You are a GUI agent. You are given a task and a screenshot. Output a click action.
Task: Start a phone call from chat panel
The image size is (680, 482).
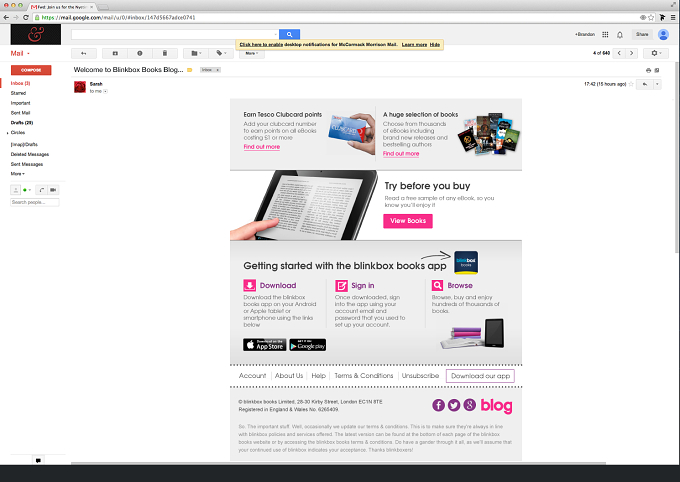pos(42,190)
